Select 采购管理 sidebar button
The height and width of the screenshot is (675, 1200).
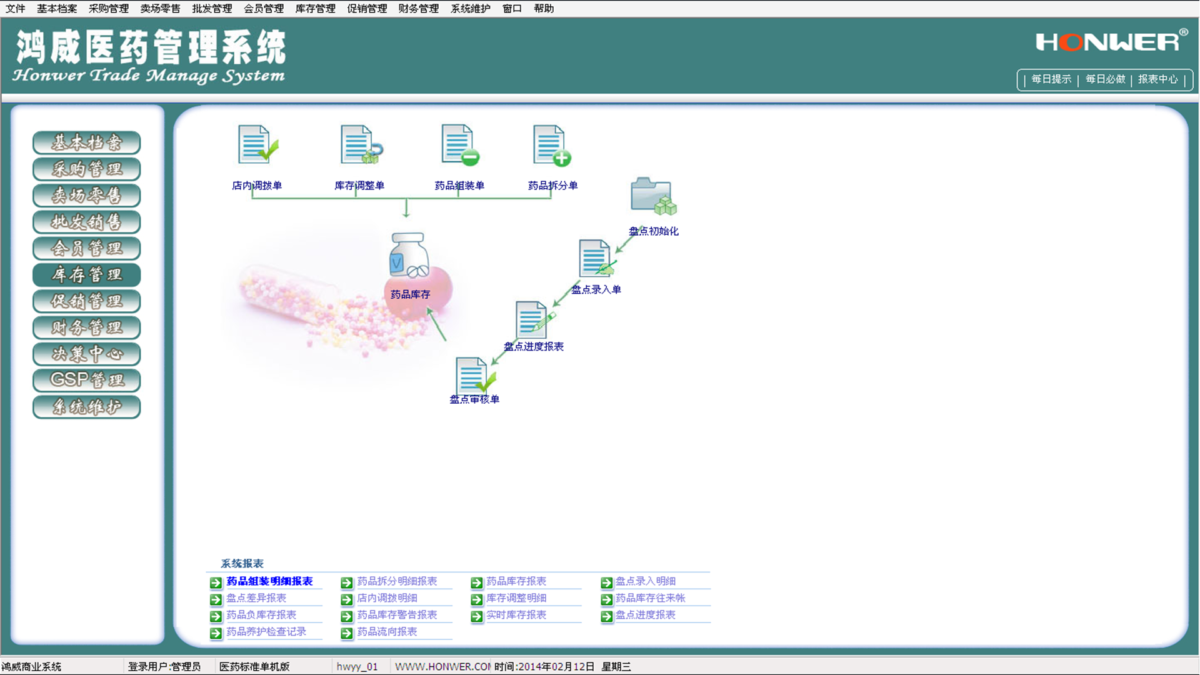87,169
